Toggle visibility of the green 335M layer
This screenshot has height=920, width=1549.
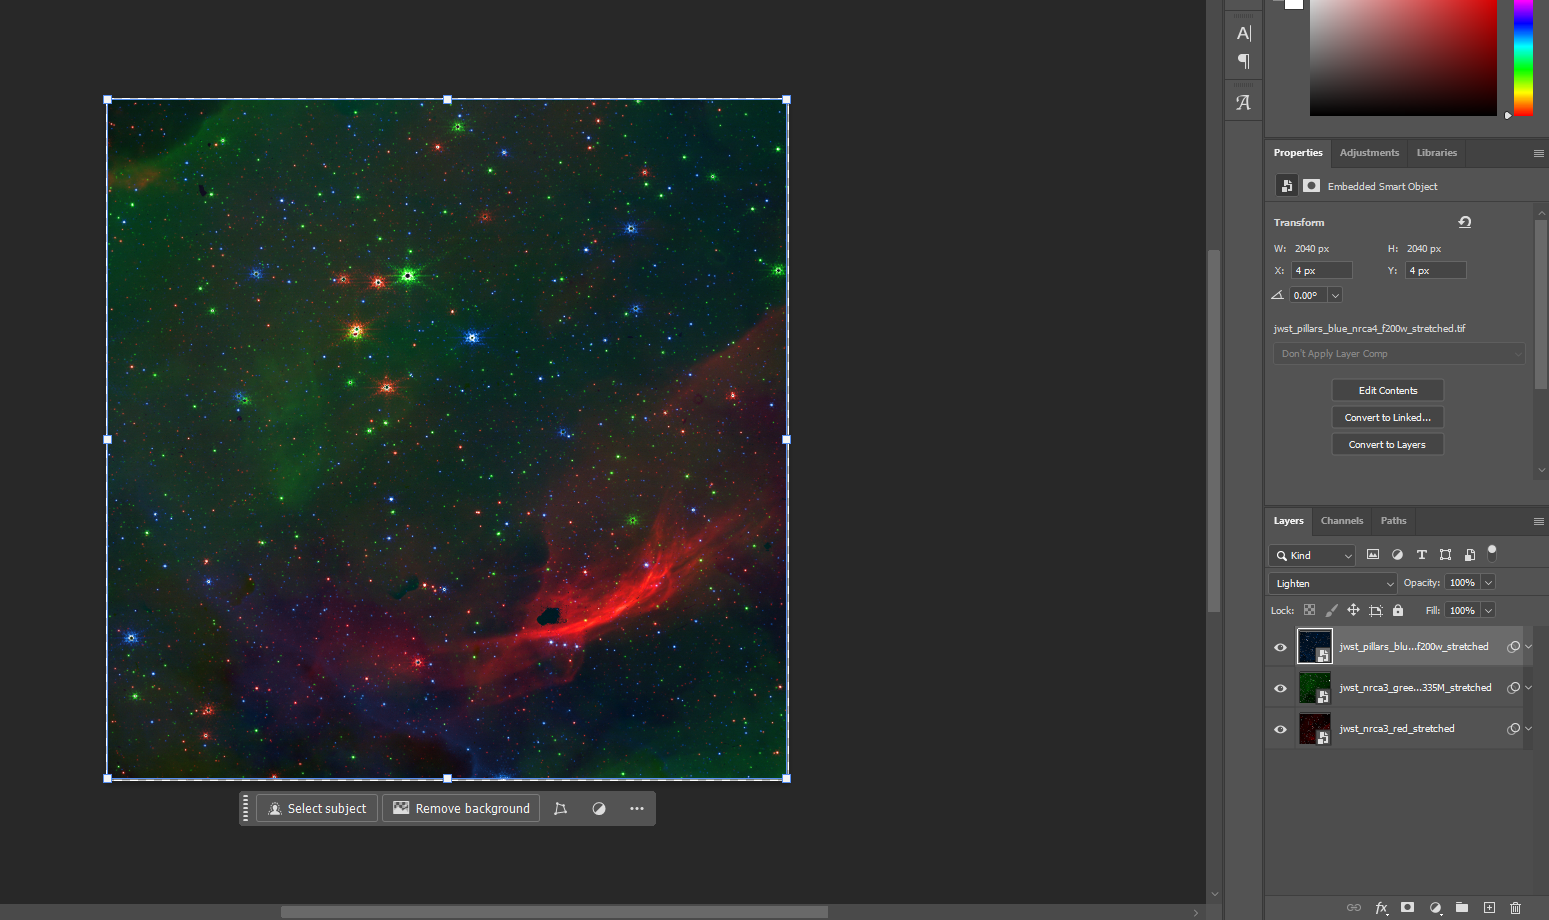pyautogui.click(x=1280, y=688)
